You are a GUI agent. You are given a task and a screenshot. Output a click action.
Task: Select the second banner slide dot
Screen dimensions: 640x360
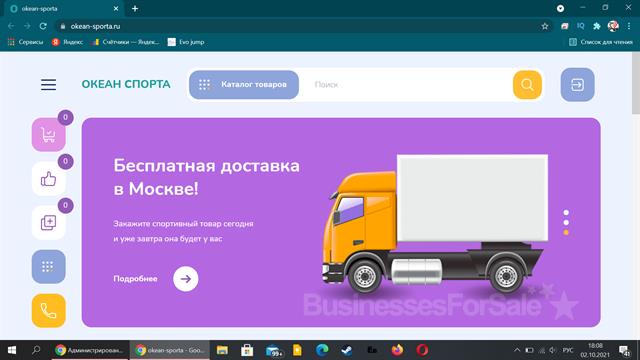coord(566,222)
